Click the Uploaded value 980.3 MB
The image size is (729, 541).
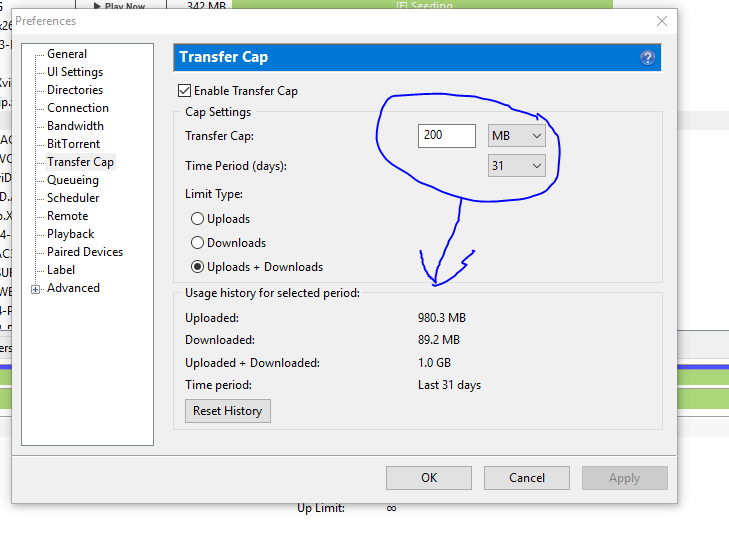442,318
